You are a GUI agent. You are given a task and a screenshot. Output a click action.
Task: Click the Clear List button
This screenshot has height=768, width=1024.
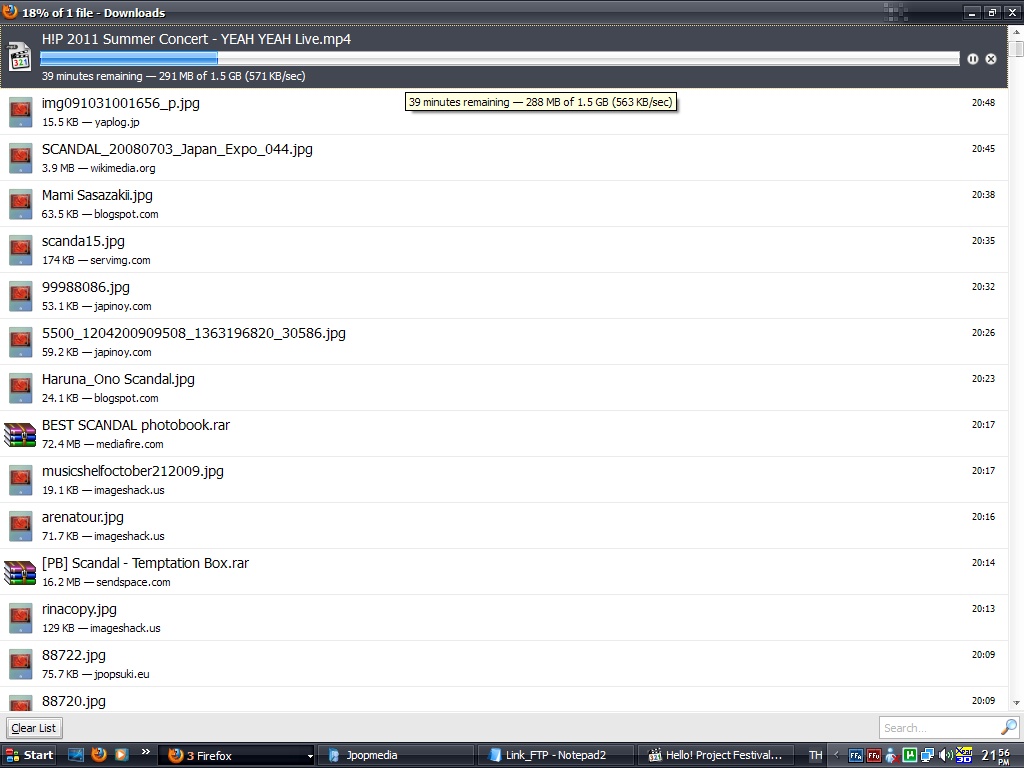tap(34, 728)
